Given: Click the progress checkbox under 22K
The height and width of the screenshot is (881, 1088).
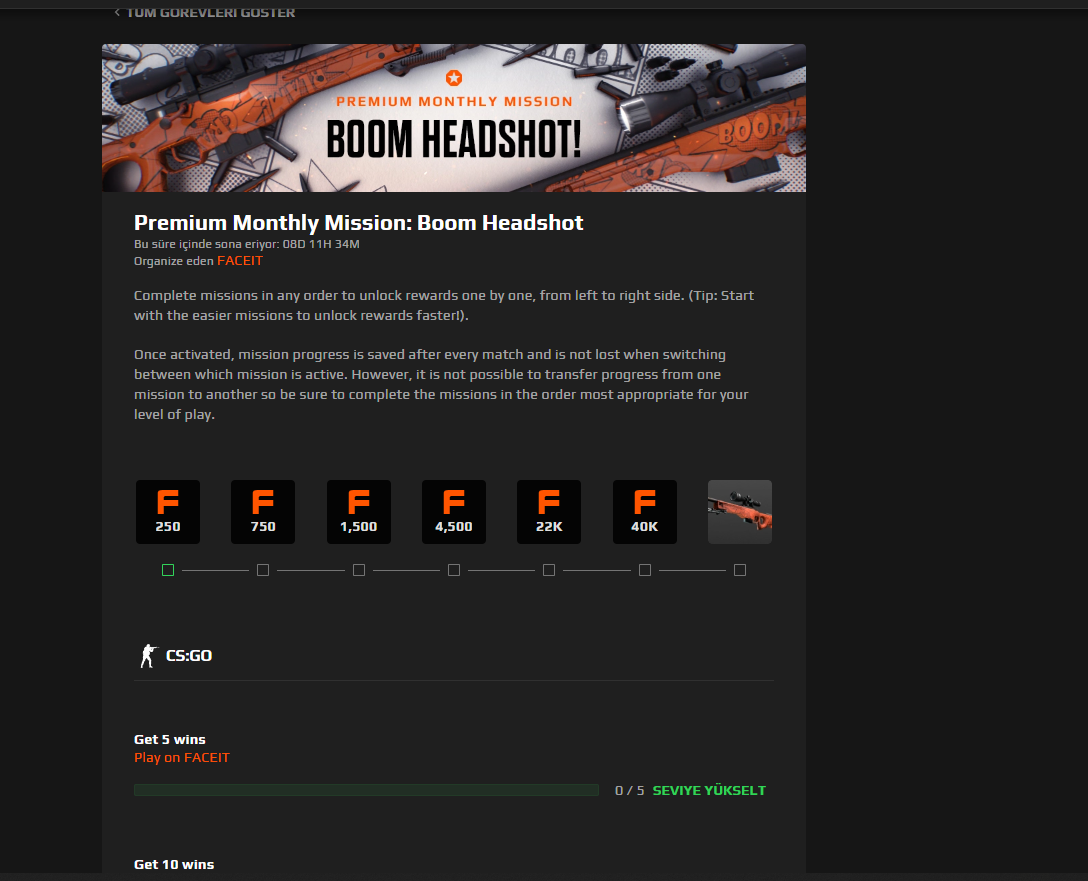Looking at the screenshot, I should pyautogui.click(x=549, y=570).
